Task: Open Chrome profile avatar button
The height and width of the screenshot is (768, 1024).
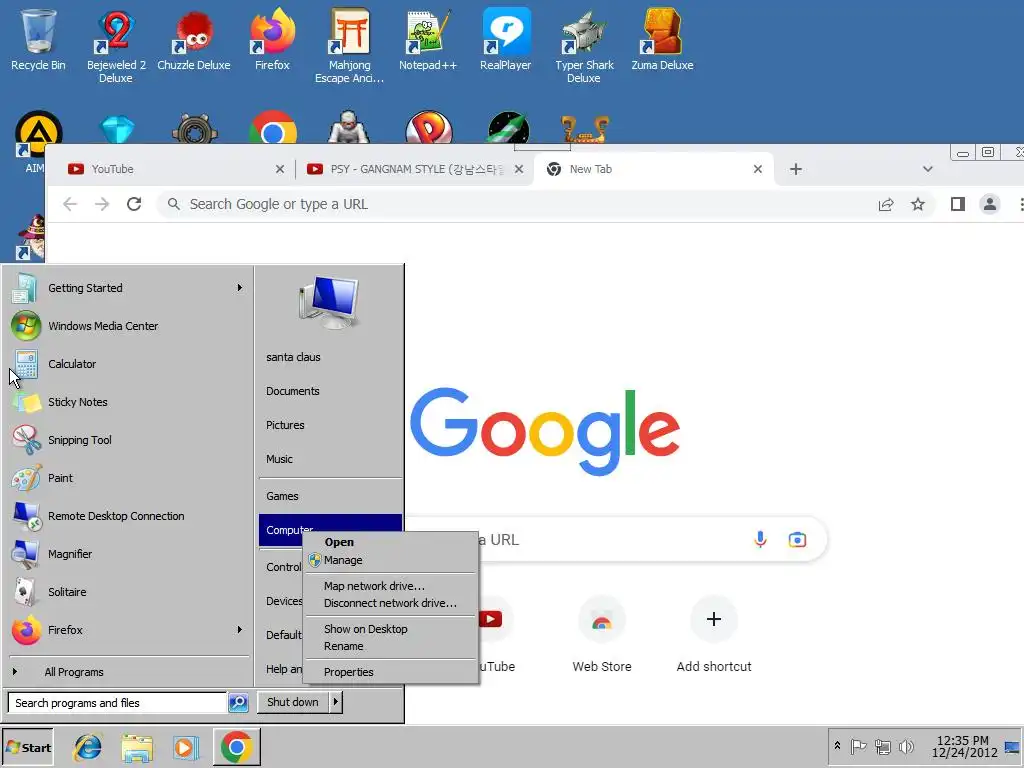Action: tap(989, 204)
